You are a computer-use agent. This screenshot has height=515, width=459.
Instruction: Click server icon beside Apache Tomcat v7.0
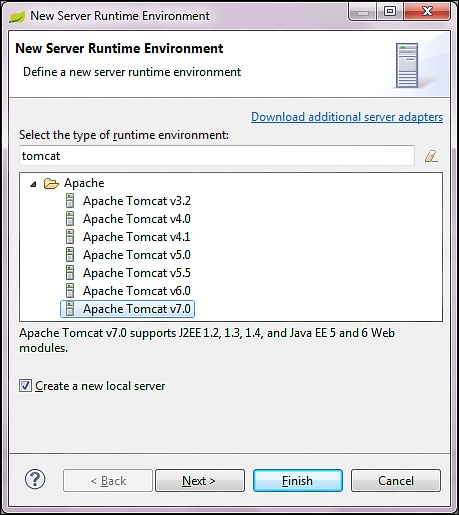click(x=70, y=309)
